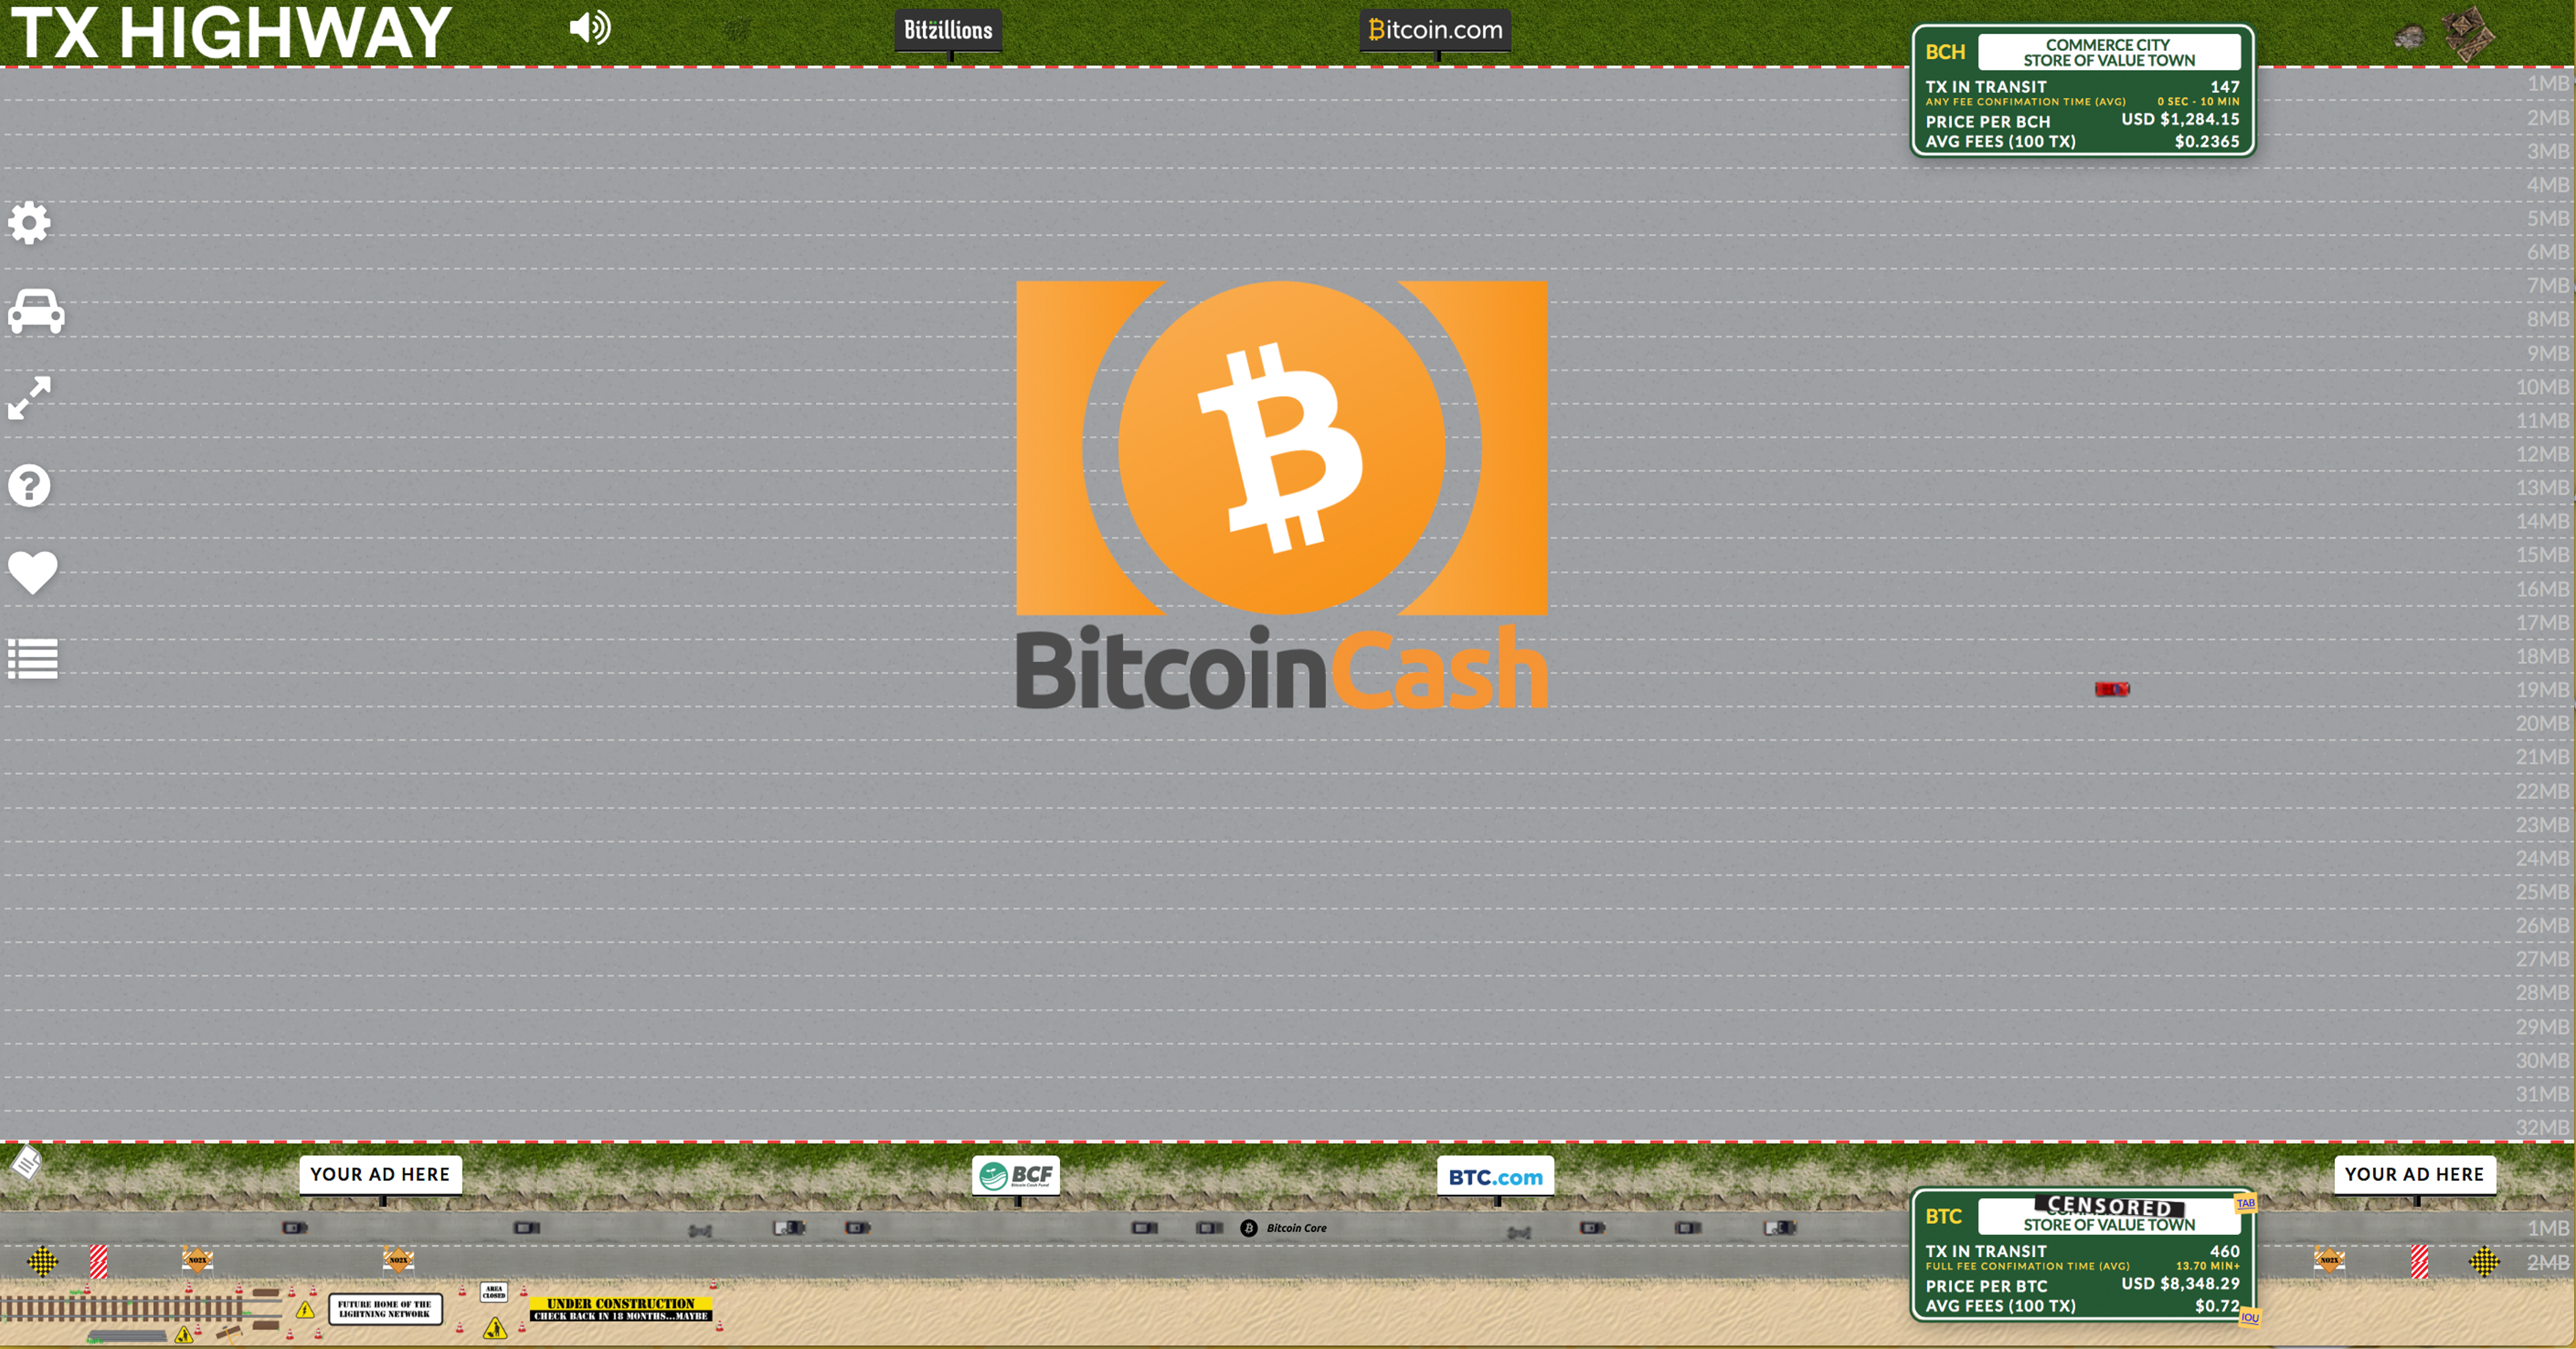The width and height of the screenshot is (2576, 1349).
Task: Mute the sound with the speaker icon
Action: tap(590, 27)
